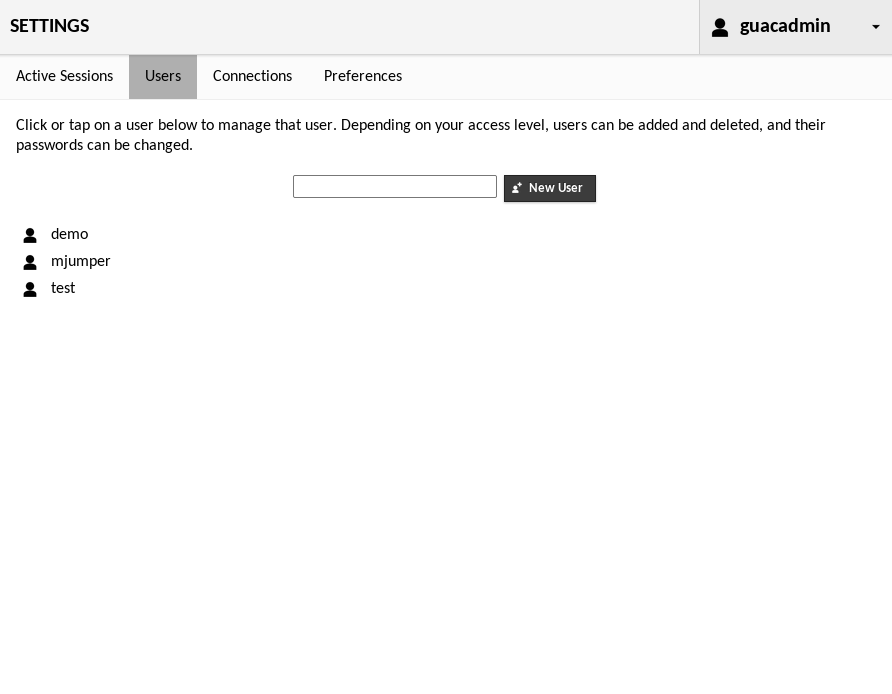Click the person icon beside test

click(30, 289)
